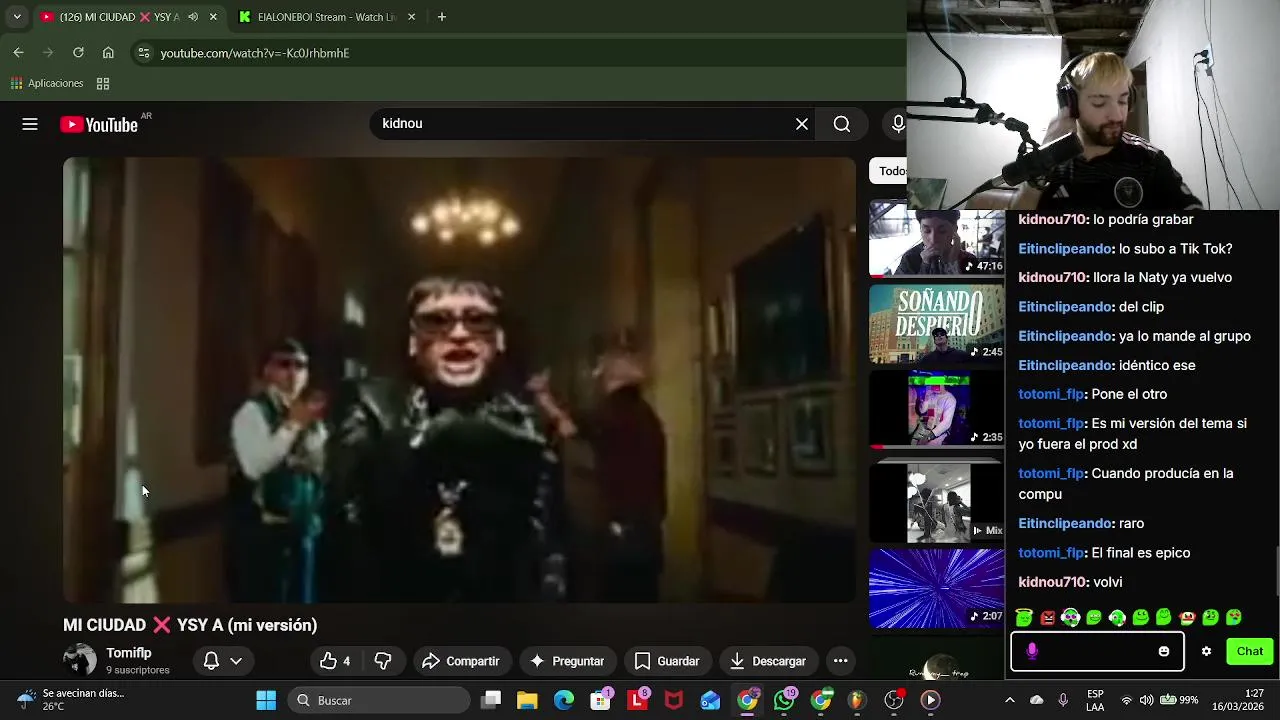Open McAfee icon on the taskbar
This screenshot has width=1280, height=720.
point(674,700)
